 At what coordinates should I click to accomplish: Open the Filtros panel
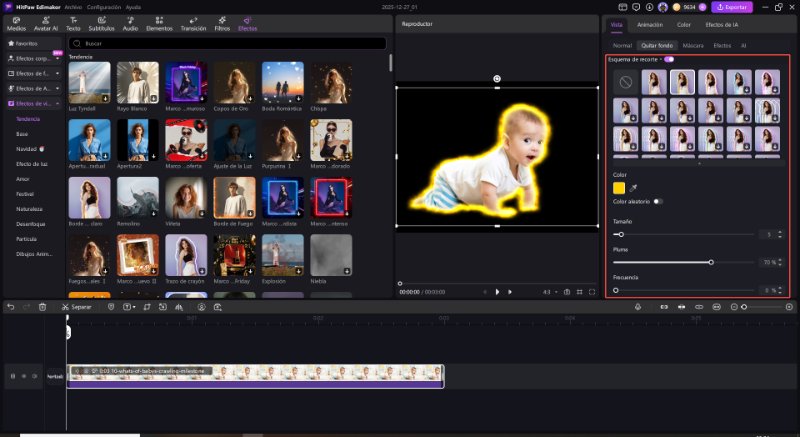(222, 24)
